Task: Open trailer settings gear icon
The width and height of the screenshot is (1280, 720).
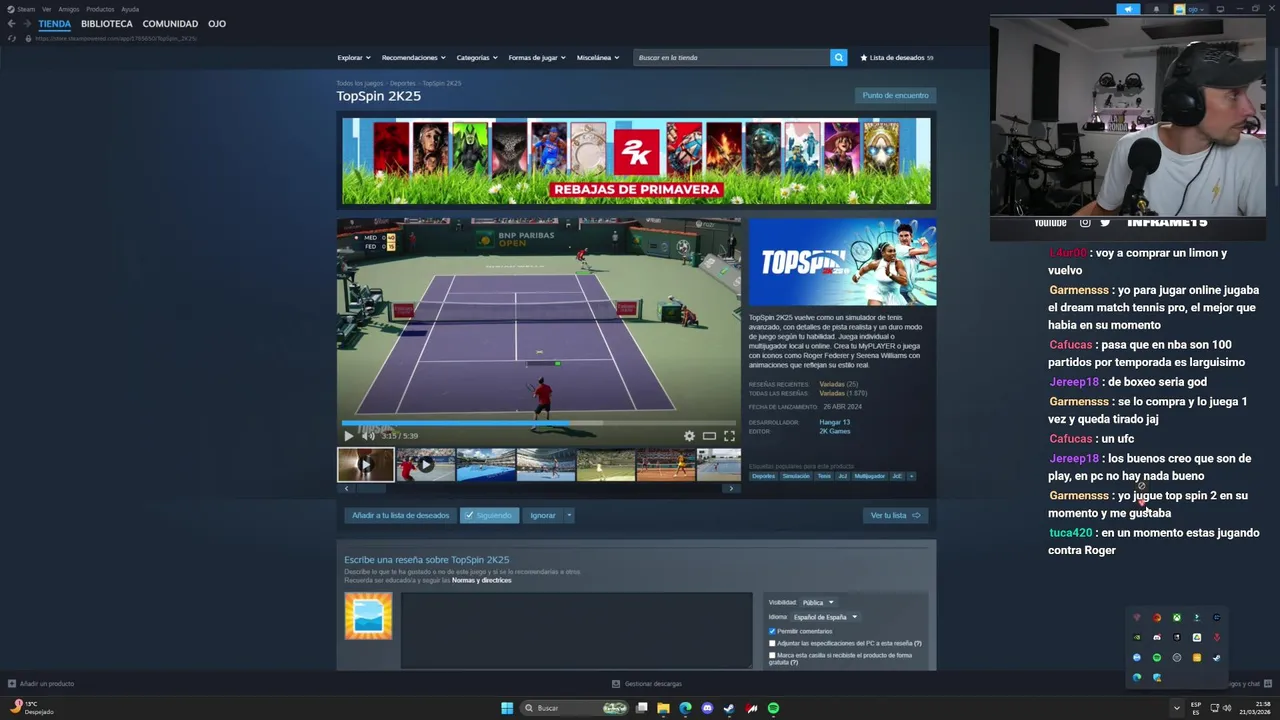Action: [x=689, y=436]
